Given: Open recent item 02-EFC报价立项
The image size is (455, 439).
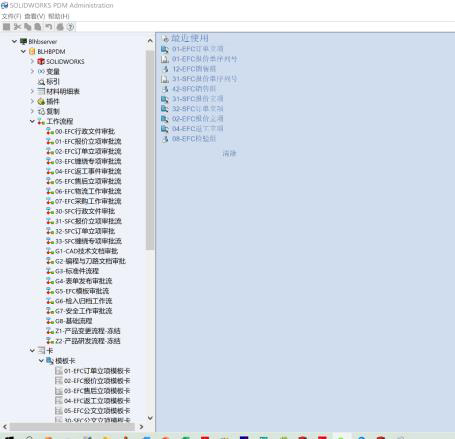Looking at the screenshot, I should [198, 119].
